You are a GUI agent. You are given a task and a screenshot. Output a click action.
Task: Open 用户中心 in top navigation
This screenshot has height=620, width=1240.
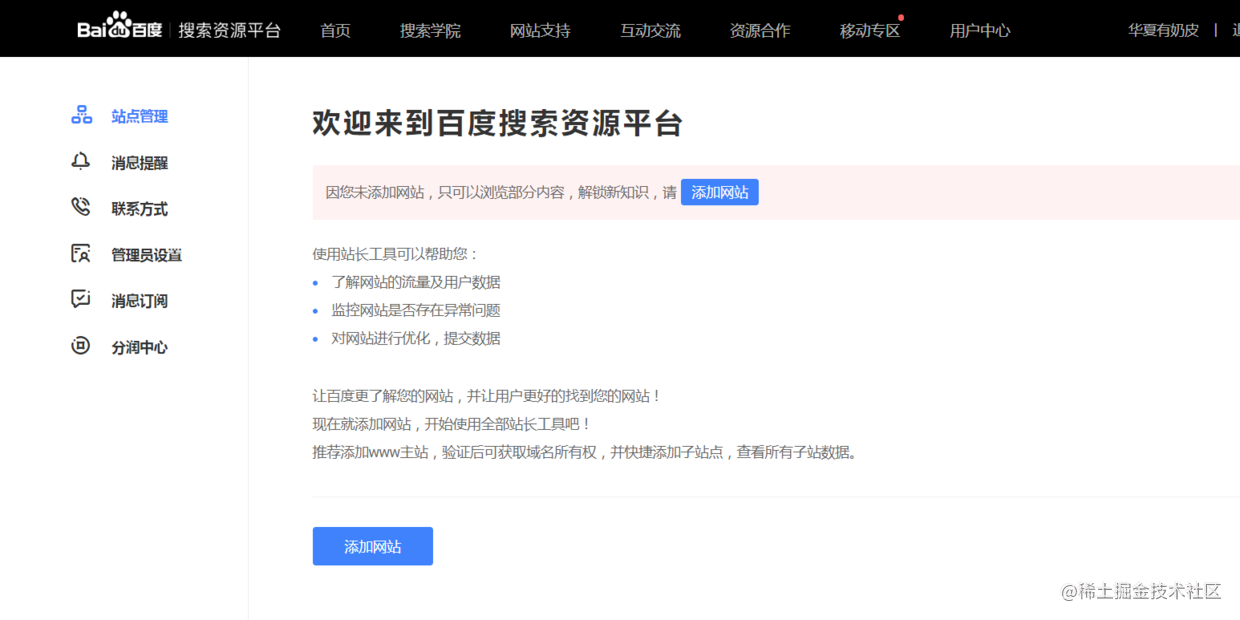point(981,30)
